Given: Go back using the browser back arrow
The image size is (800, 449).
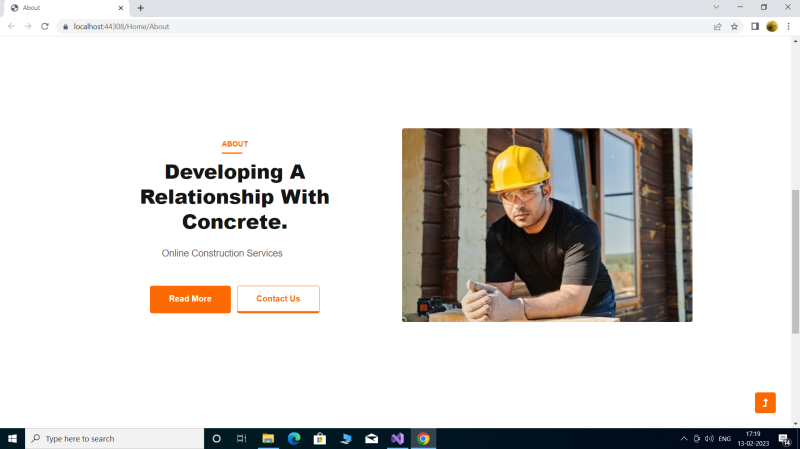Looking at the screenshot, I should [12, 26].
